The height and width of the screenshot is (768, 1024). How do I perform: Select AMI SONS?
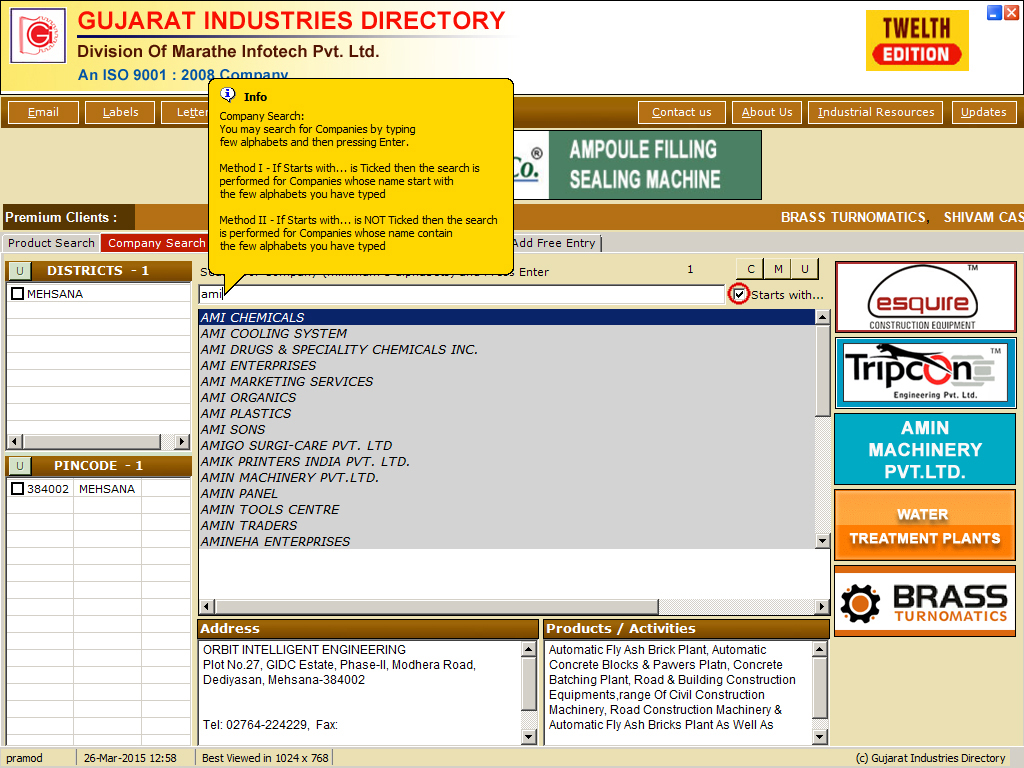(507, 429)
